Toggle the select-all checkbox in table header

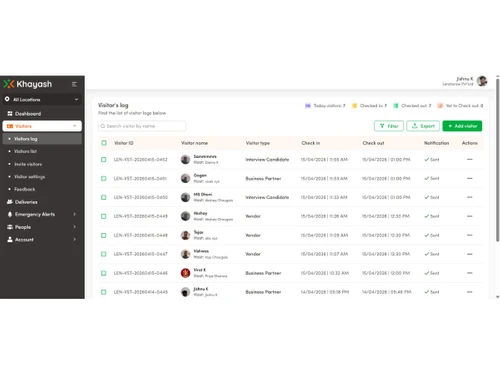click(x=104, y=143)
